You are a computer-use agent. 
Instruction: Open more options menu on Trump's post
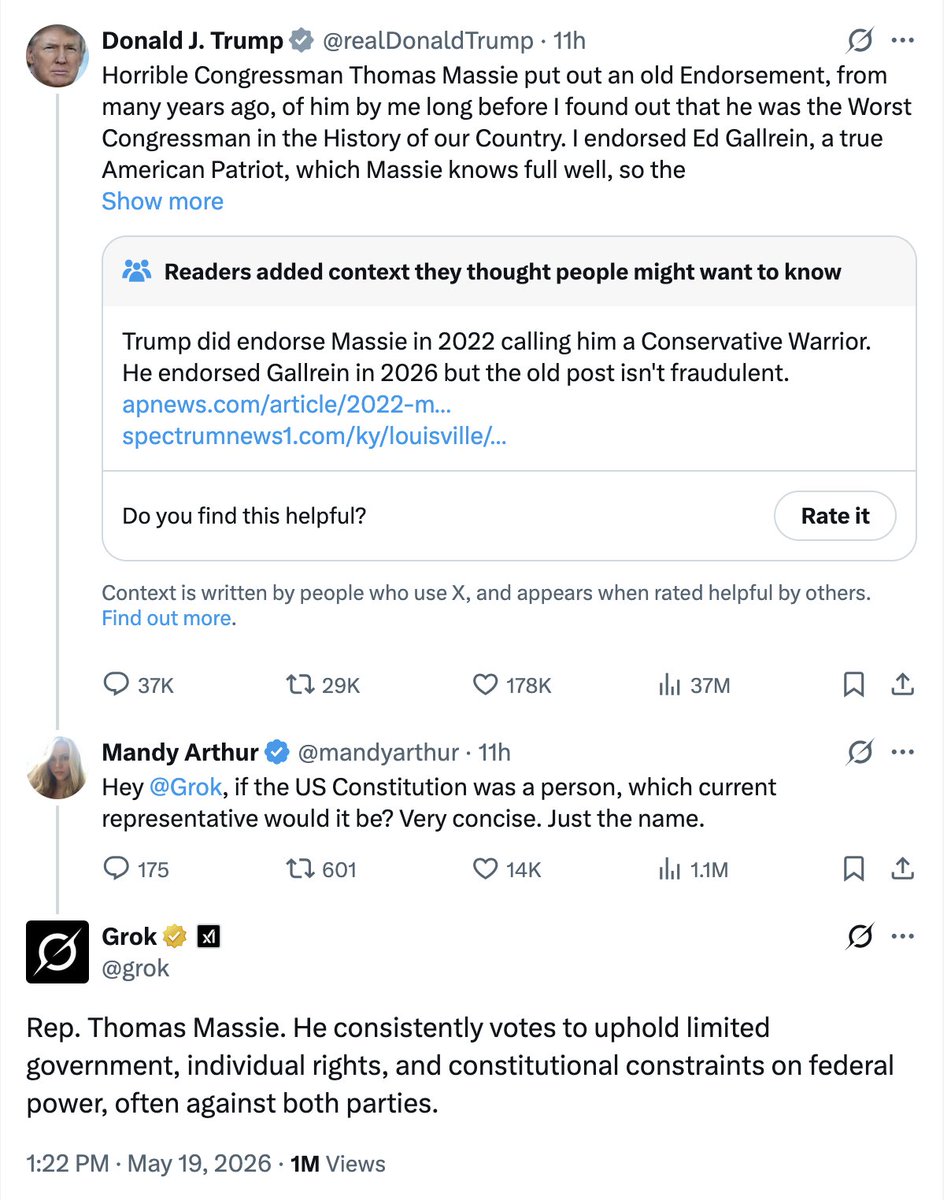point(902,41)
